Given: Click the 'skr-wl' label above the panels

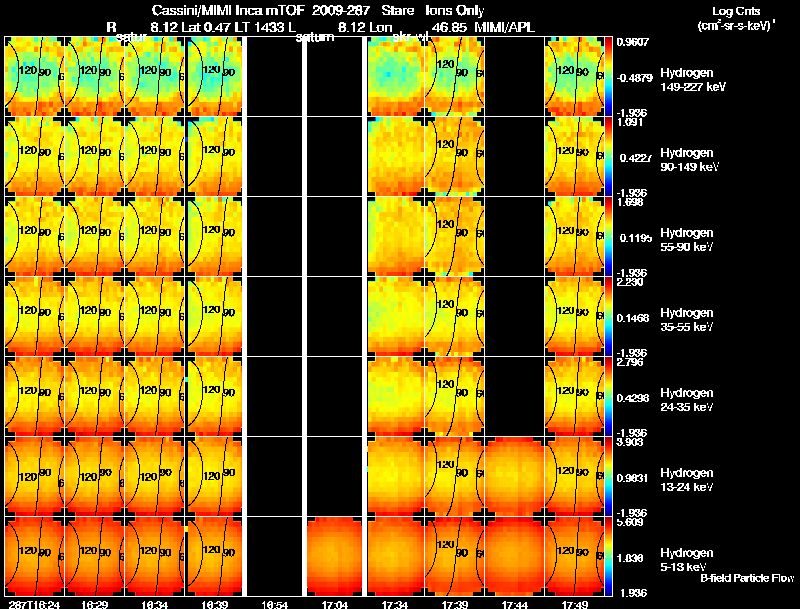Looking at the screenshot, I should [x=409, y=37].
